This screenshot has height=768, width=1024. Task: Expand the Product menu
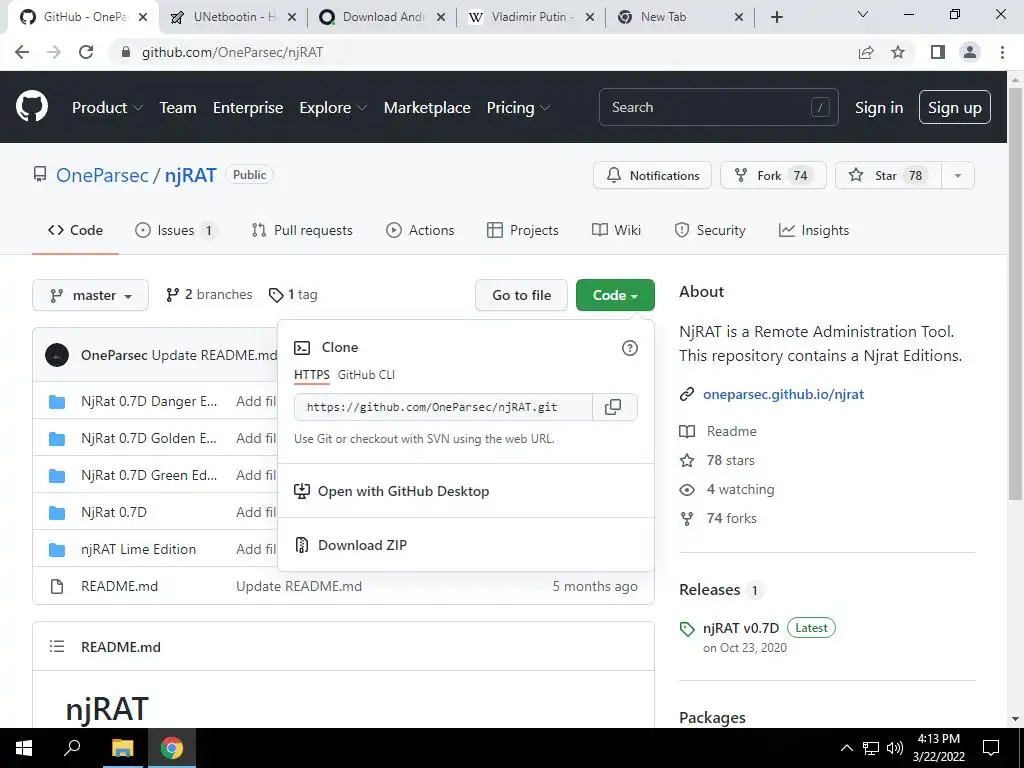(107, 108)
